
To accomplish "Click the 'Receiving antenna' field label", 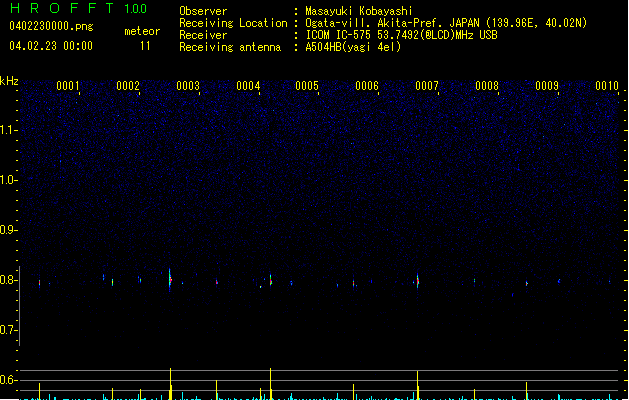I will (230, 47).
